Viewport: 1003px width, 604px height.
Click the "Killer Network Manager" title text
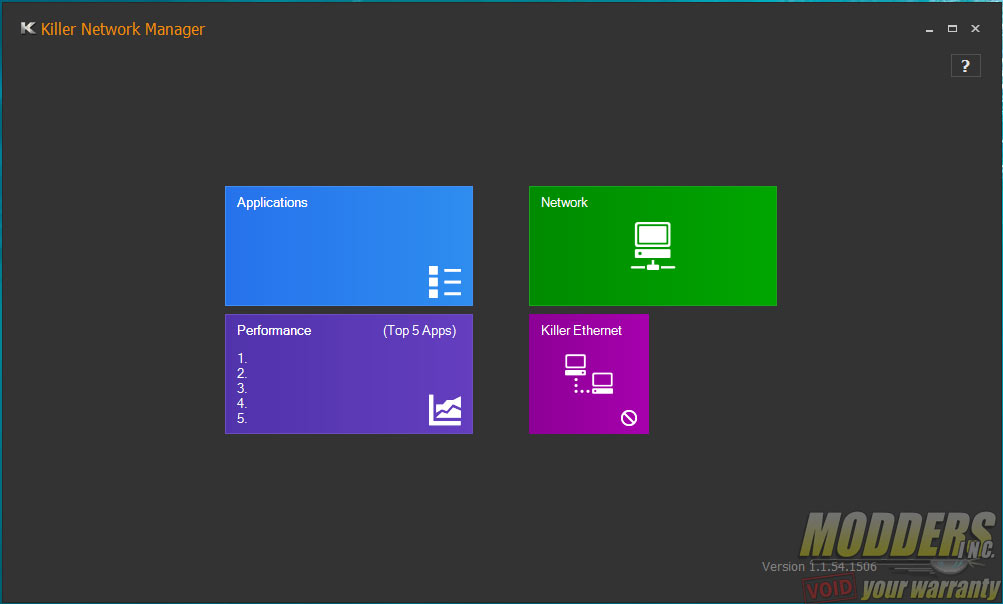click(x=123, y=29)
